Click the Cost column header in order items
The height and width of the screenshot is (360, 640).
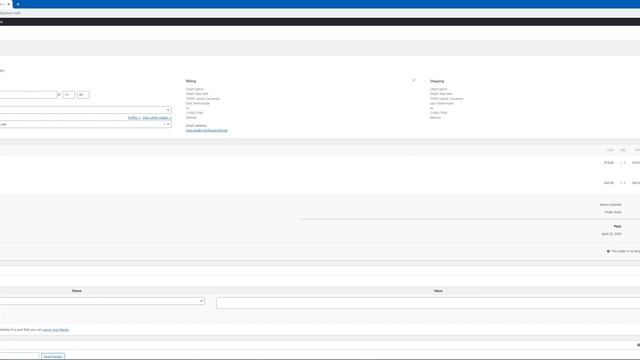pos(610,150)
